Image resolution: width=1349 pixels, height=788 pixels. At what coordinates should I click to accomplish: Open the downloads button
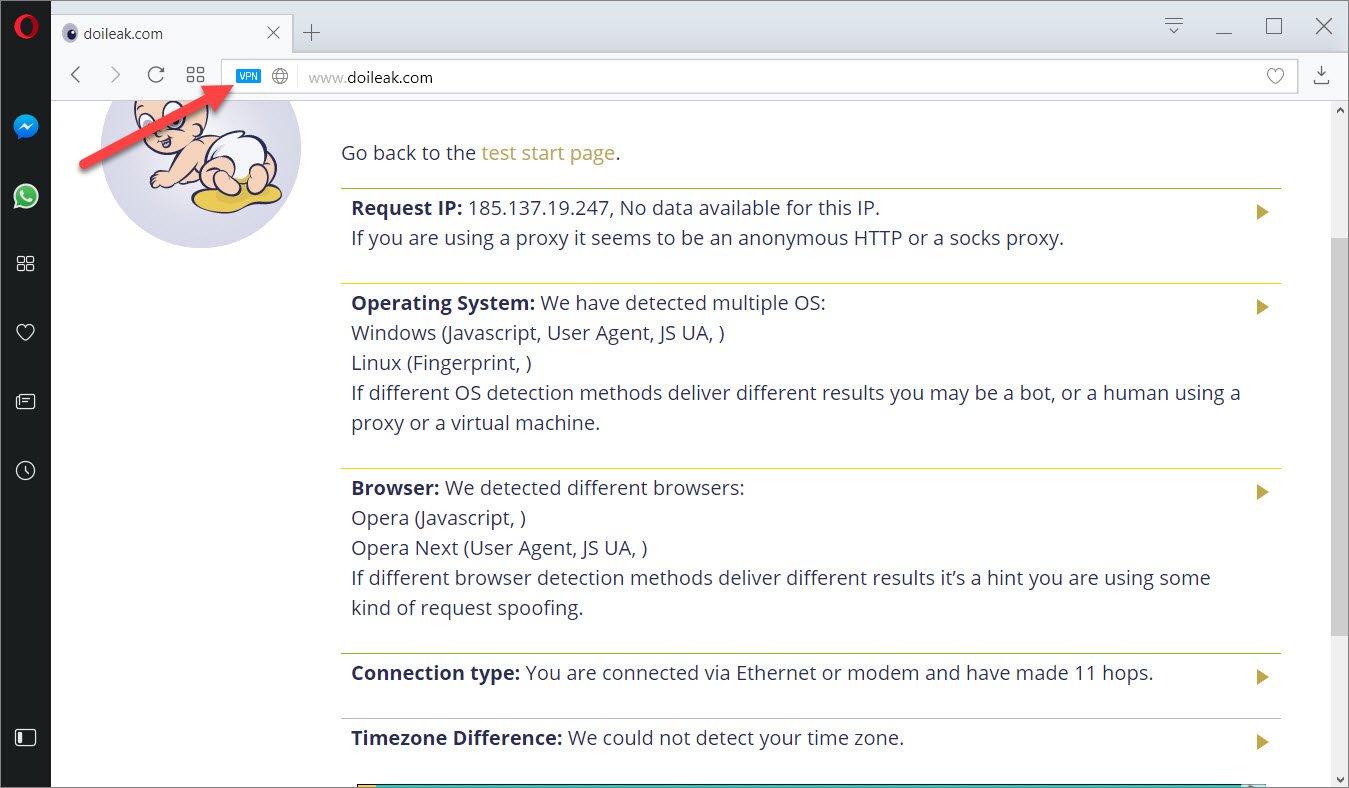1321,75
